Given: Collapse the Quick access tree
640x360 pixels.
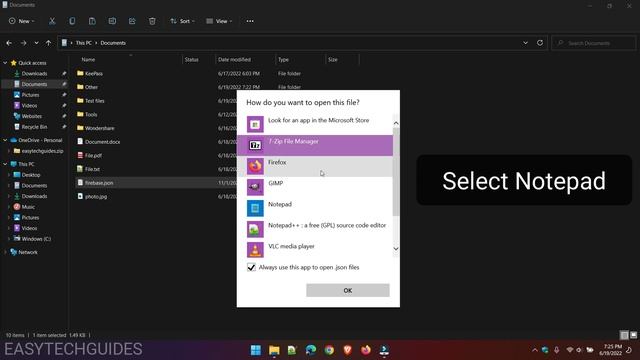Looking at the screenshot, I should [x=5, y=63].
